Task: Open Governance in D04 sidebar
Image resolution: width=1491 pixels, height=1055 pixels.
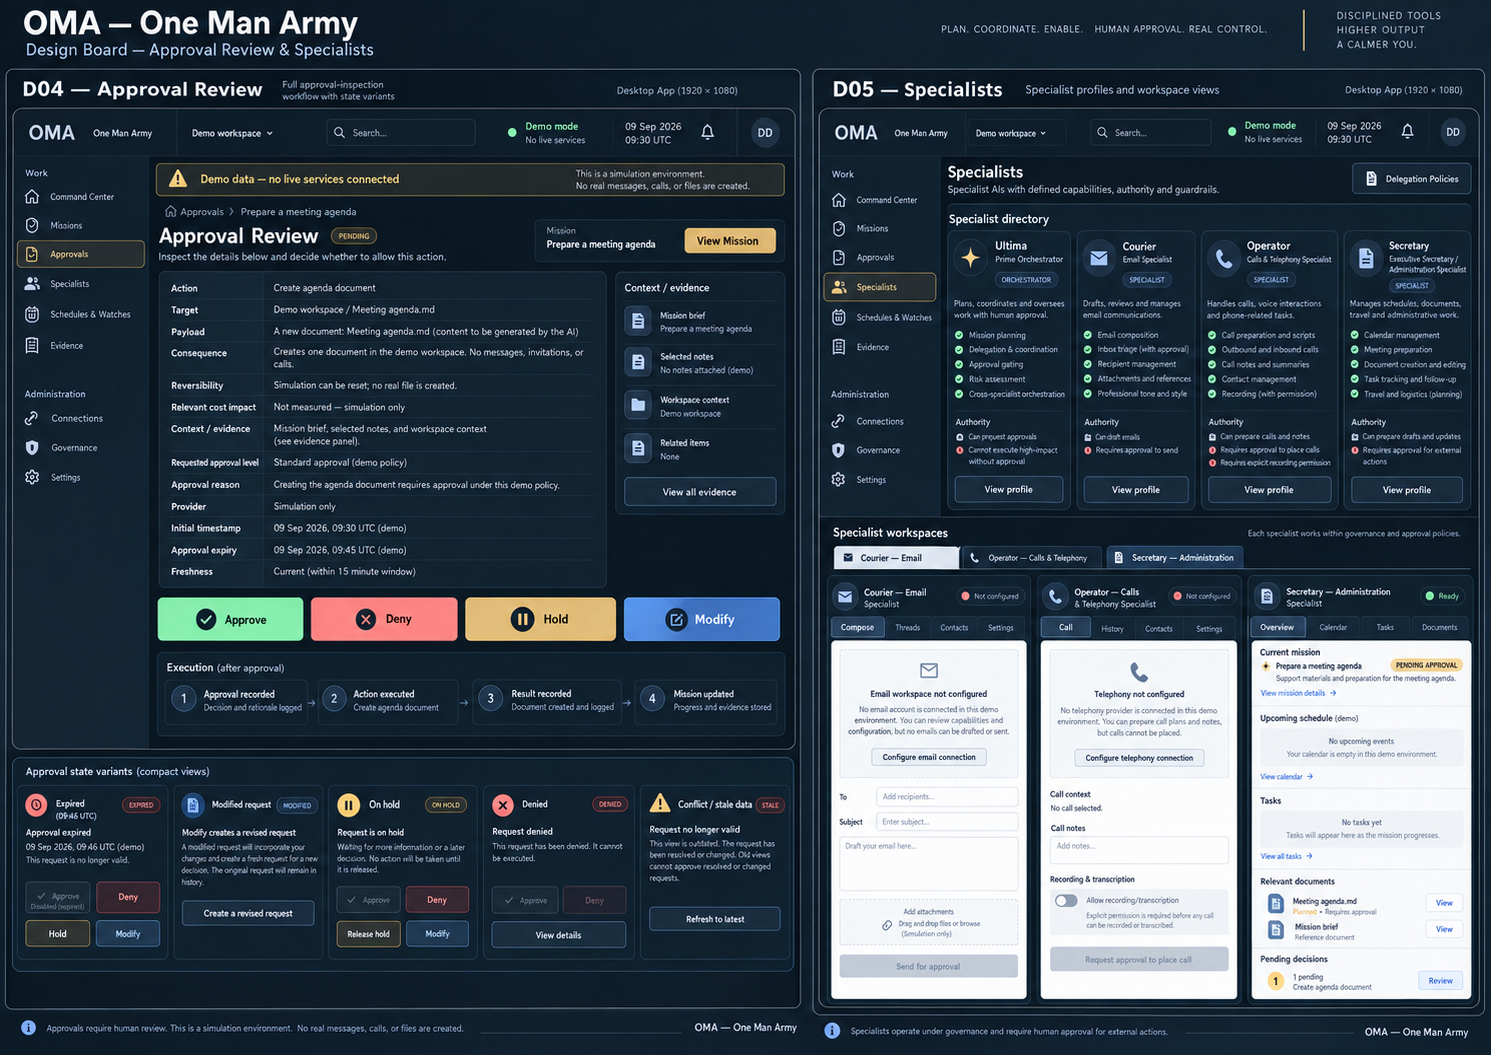Action: (74, 448)
